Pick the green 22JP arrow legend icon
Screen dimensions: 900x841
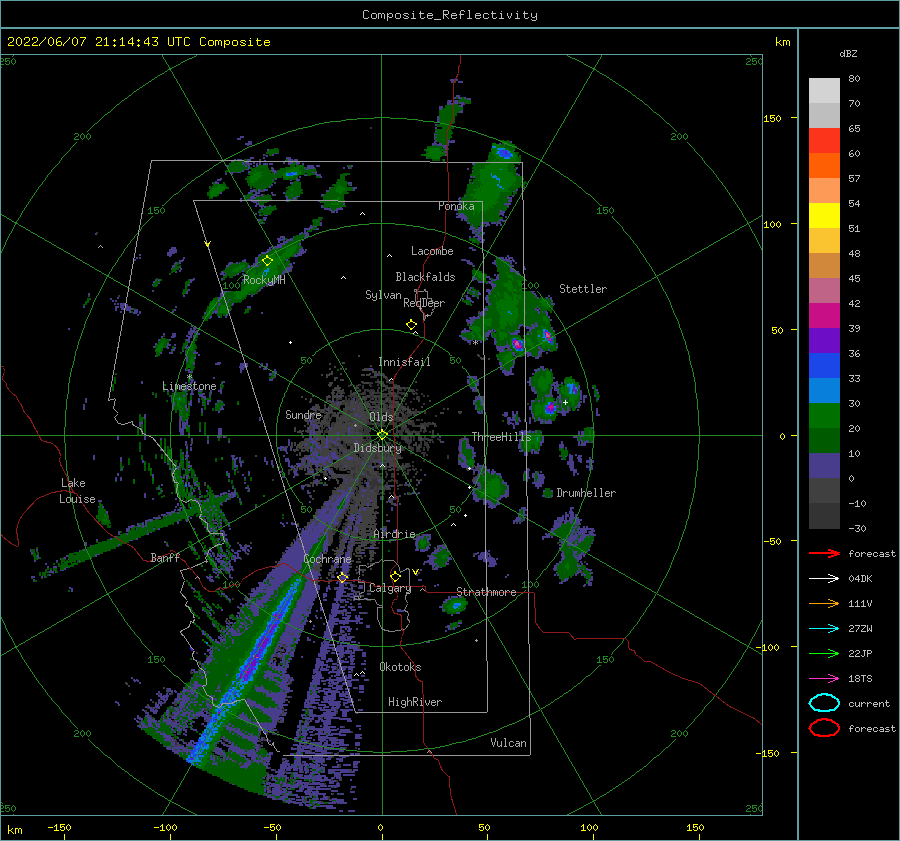click(824, 653)
